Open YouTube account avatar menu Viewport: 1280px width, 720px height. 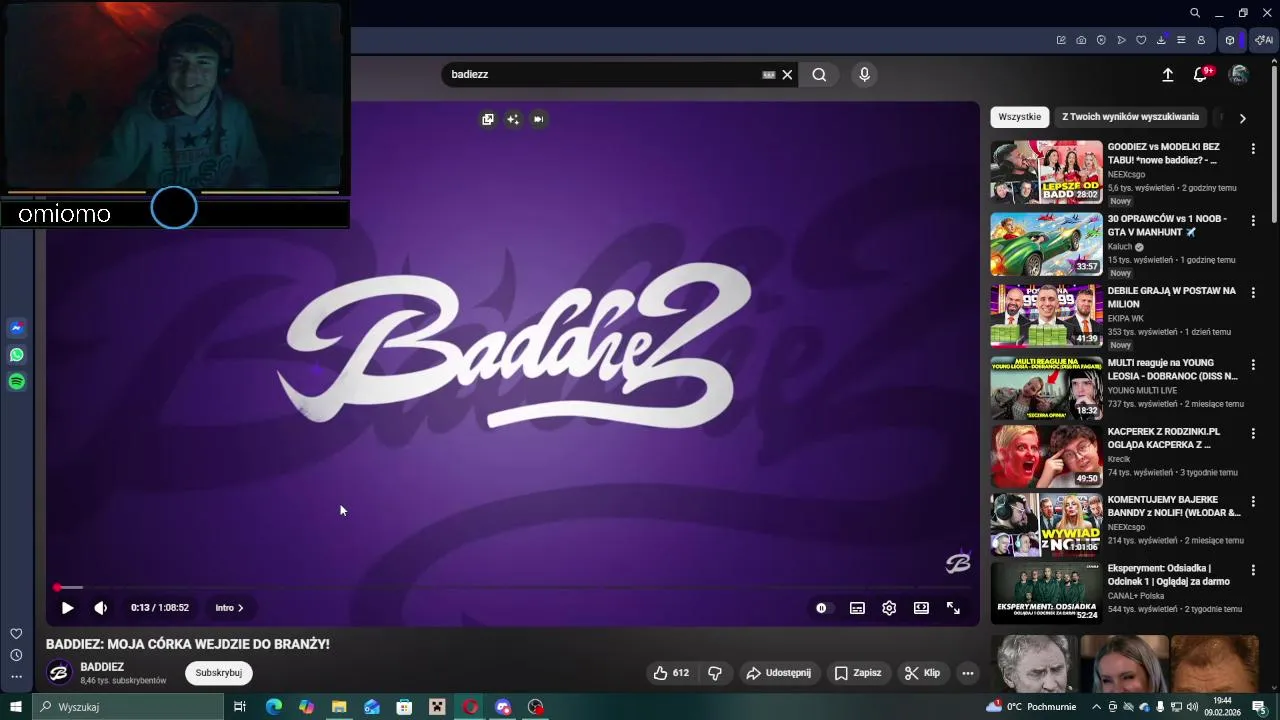(1239, 74)
